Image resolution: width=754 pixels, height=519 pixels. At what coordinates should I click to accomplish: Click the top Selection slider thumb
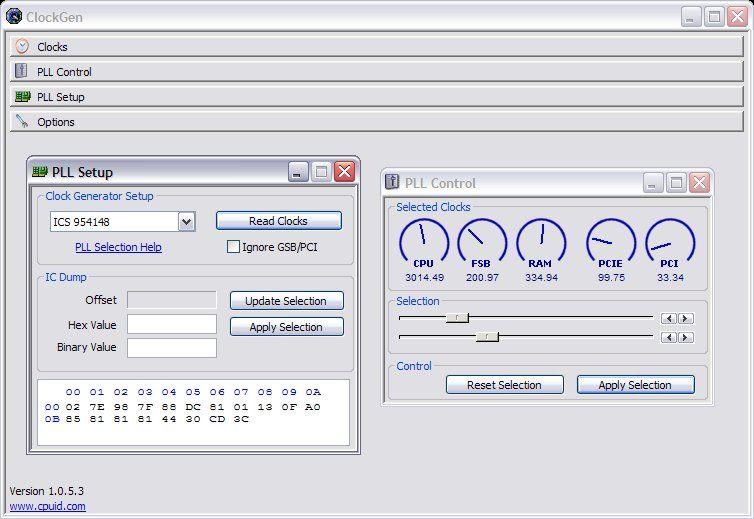[457, 318]
